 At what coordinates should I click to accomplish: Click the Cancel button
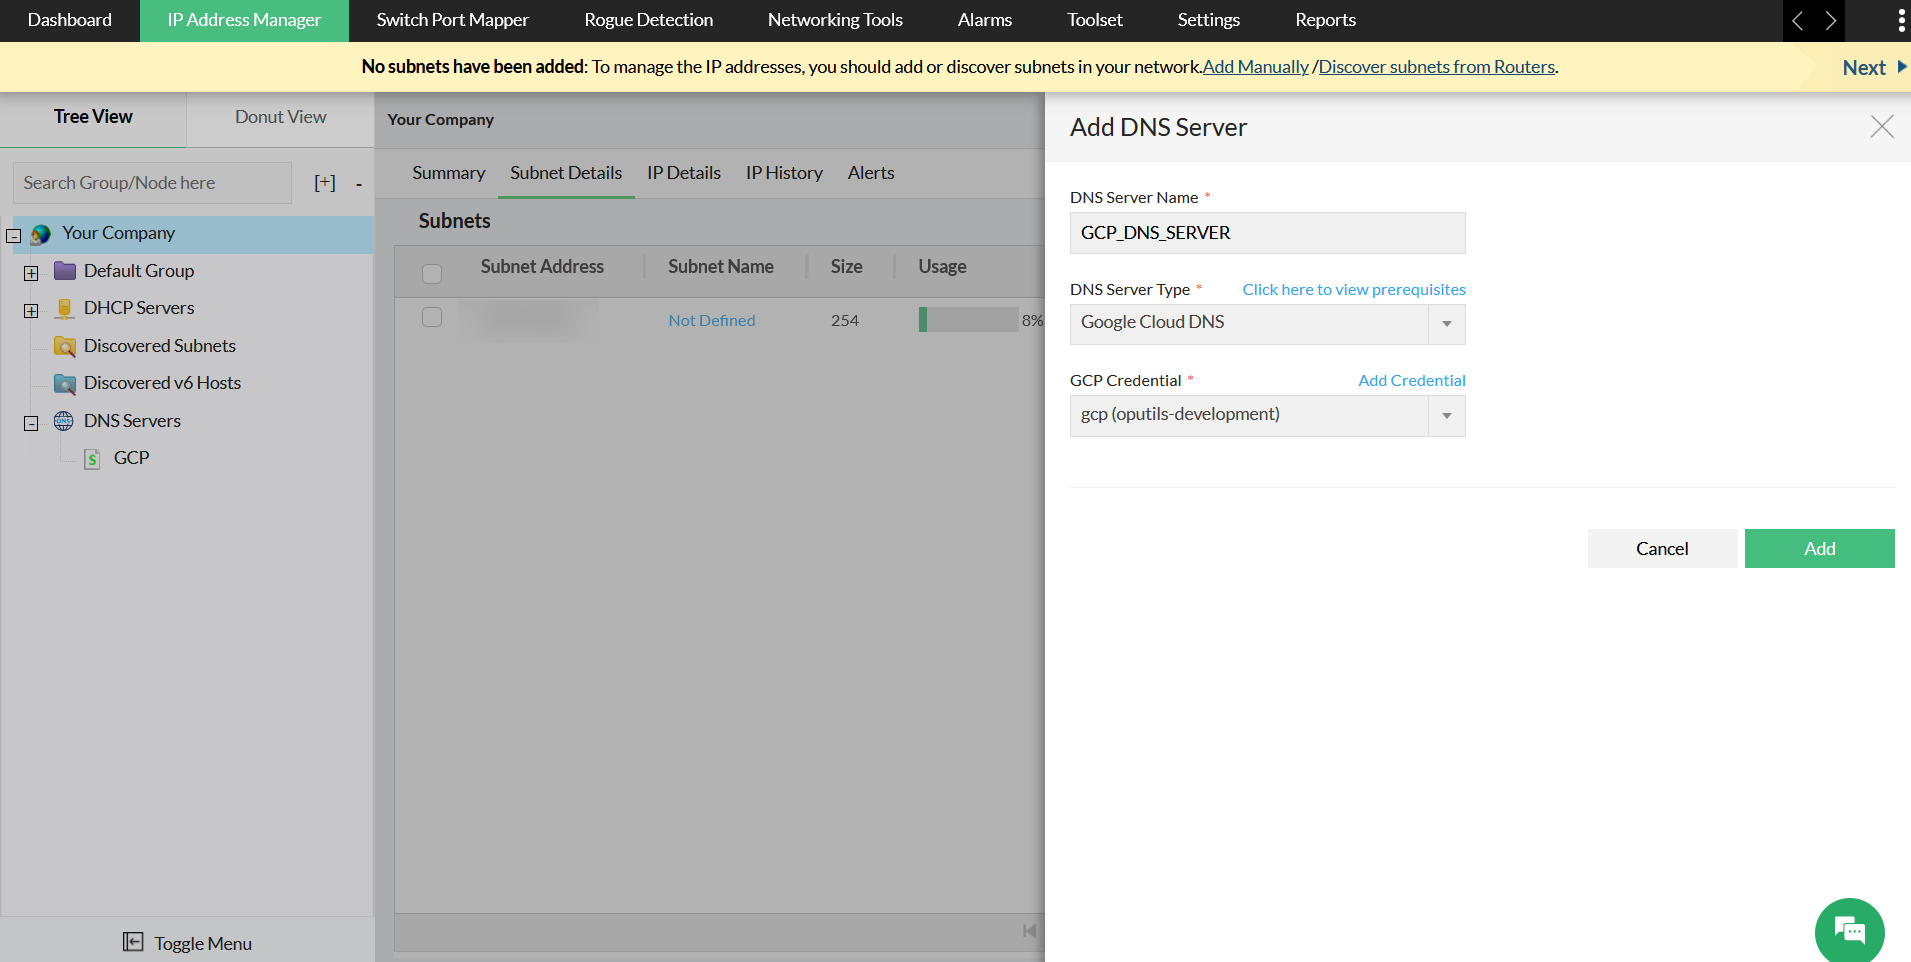(x=1662, y=548)
